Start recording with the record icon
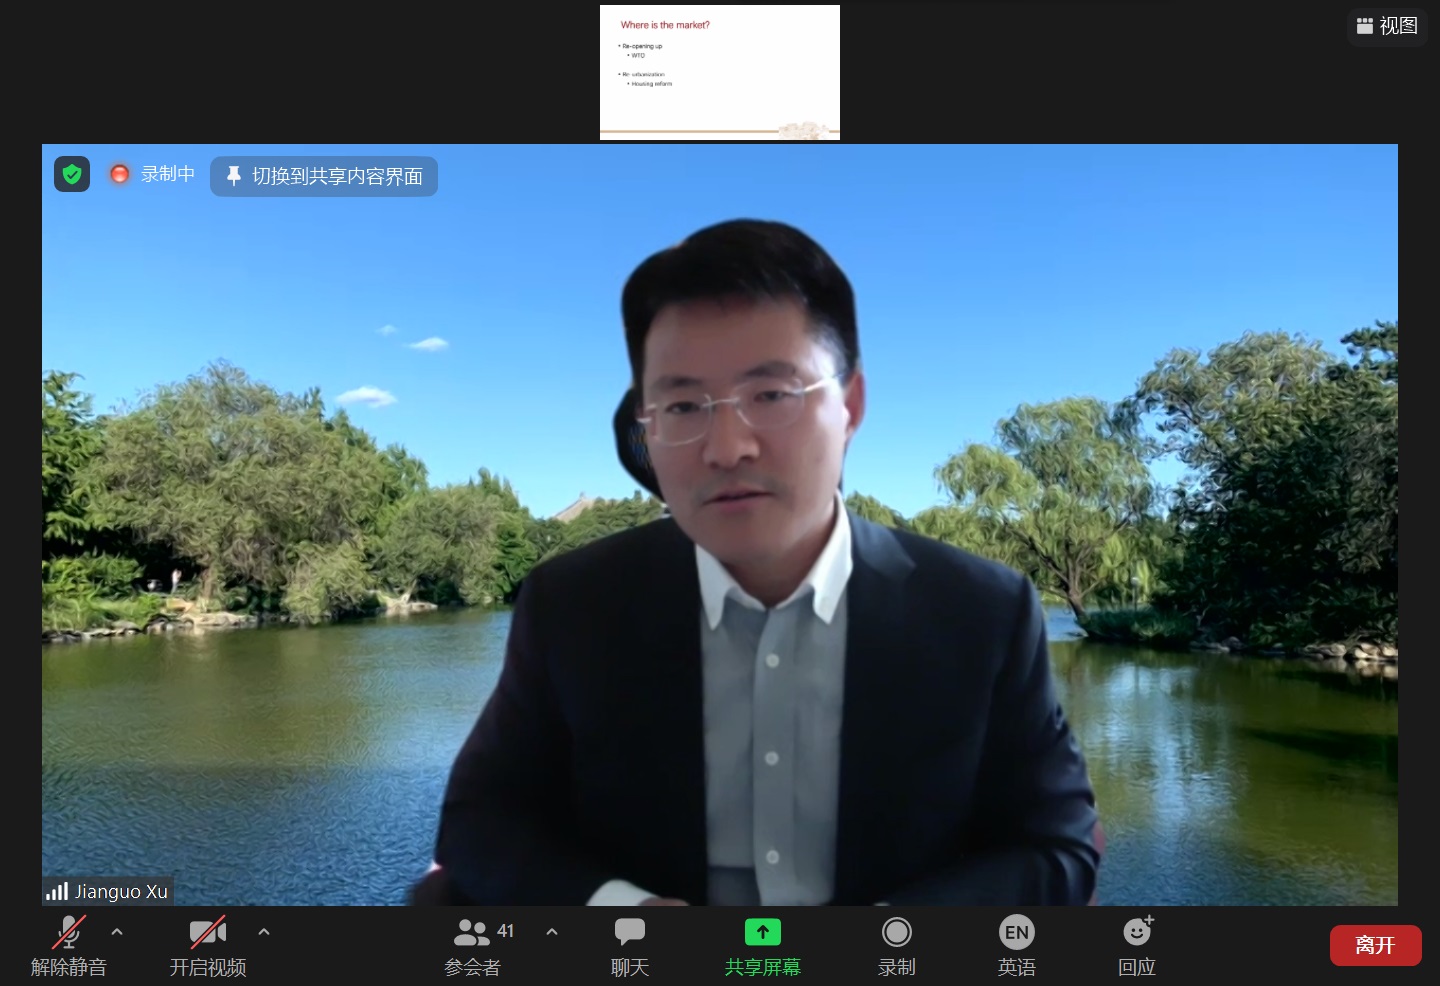The width and height of the screenshot is (1440, 986). (897, 932)
